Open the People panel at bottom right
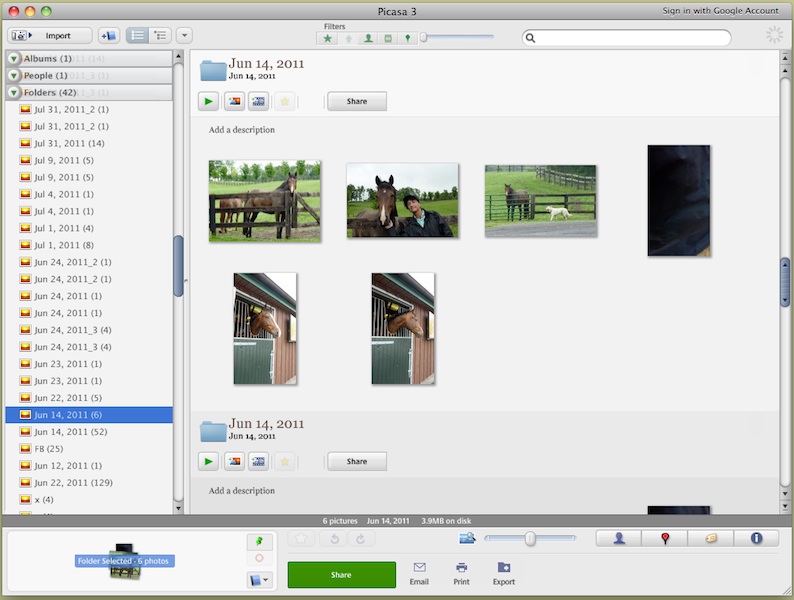794x600 pixels. coord(619,539)
